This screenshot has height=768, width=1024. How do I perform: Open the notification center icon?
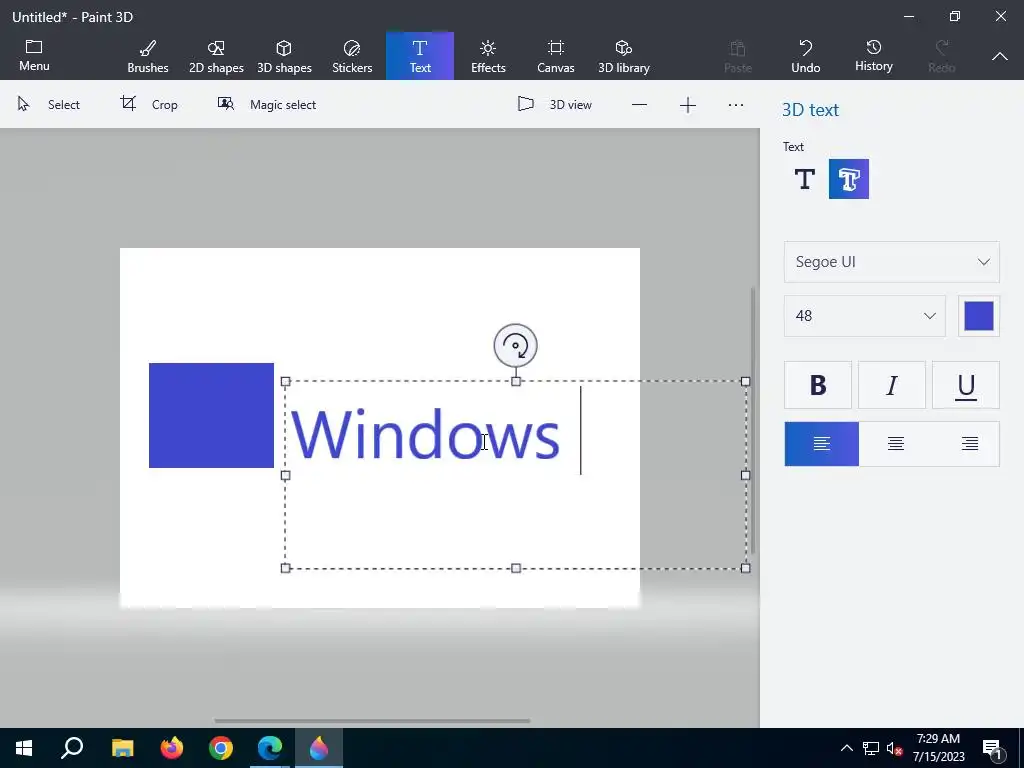point(992,748)
